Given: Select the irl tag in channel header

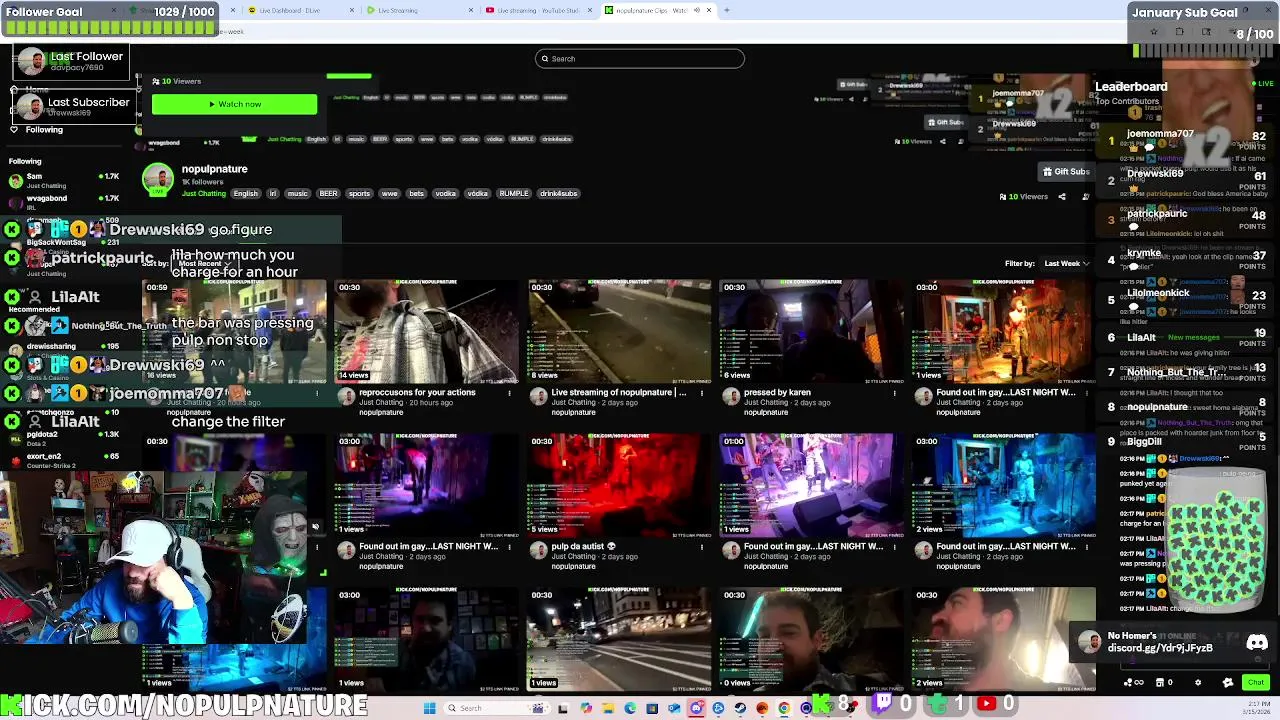Looking at the screenshot, I should (272, 194).
